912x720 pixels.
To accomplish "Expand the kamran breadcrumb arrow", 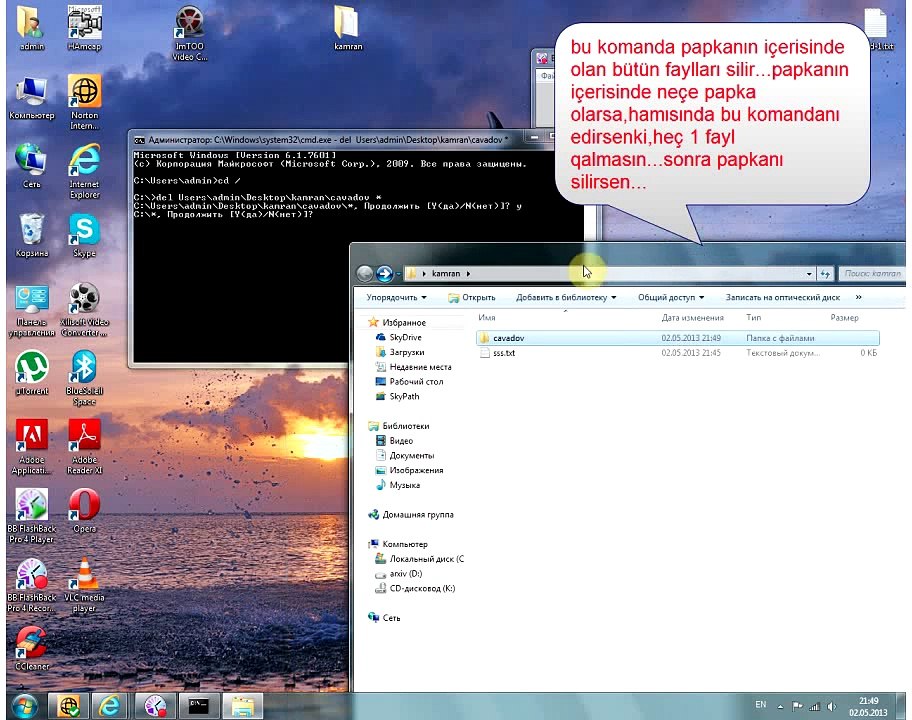I will (x=468, y=273).
